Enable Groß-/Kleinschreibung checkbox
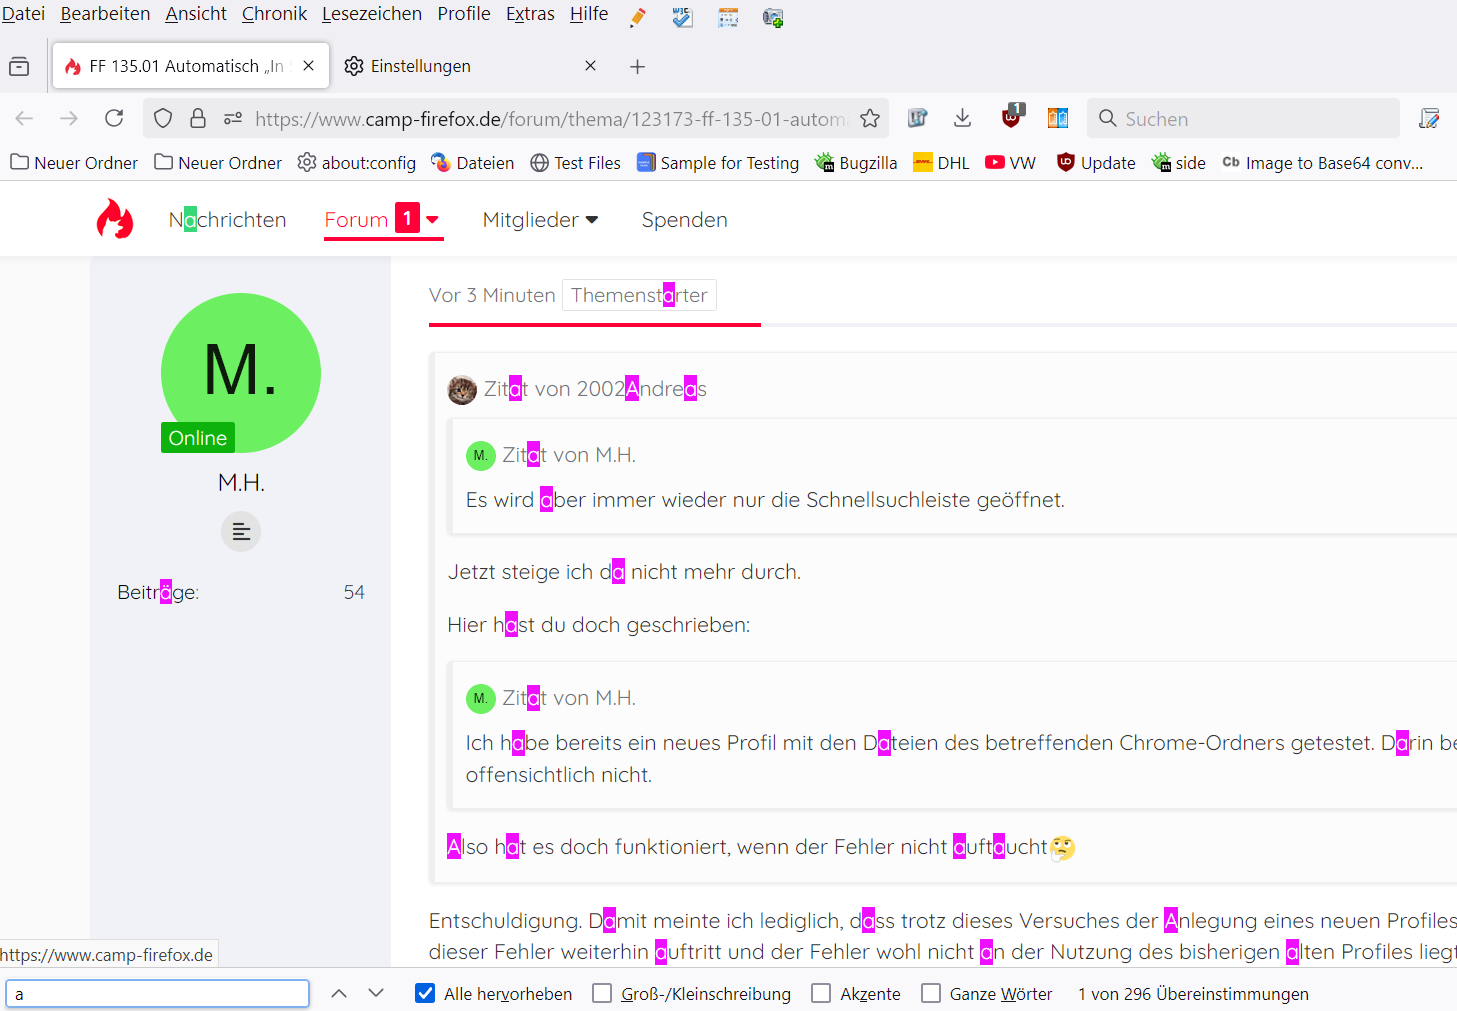This screenshot has width=1457, height=1011. point(602,993)
